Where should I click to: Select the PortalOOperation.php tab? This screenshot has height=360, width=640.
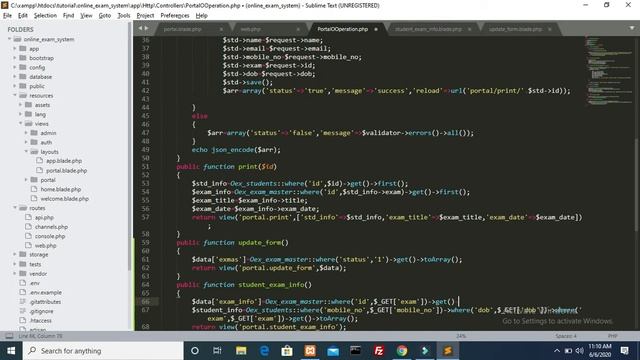[x=342, y=29]
